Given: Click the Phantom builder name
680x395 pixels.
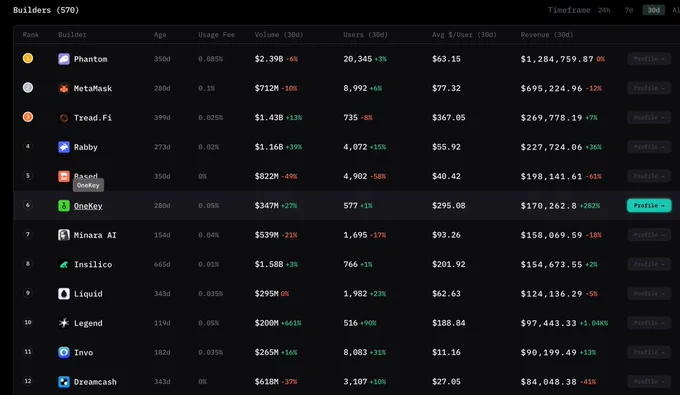Looking at the screenshot, I should [x=91, y=59].
